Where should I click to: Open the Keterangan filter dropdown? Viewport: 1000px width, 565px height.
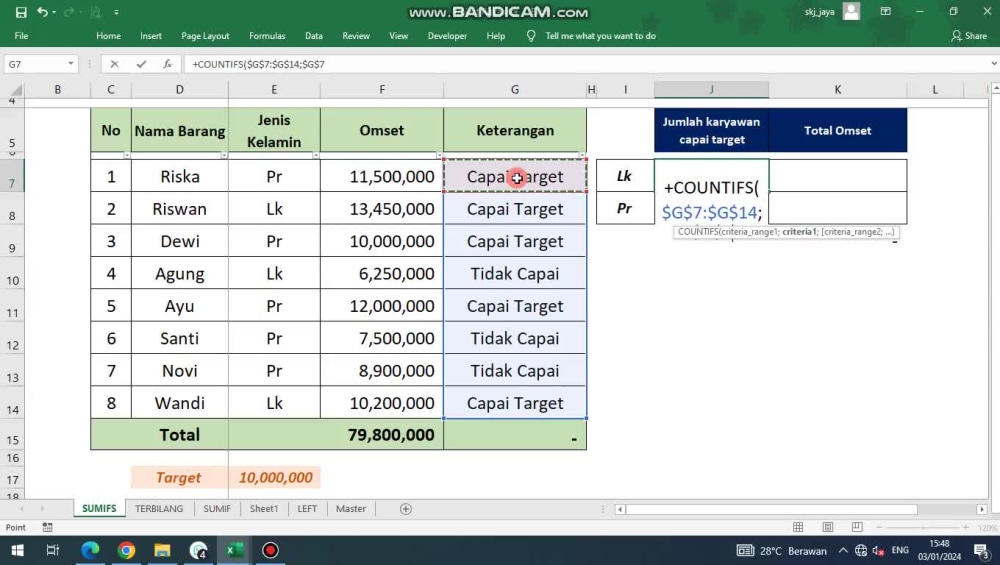(581, 156)
